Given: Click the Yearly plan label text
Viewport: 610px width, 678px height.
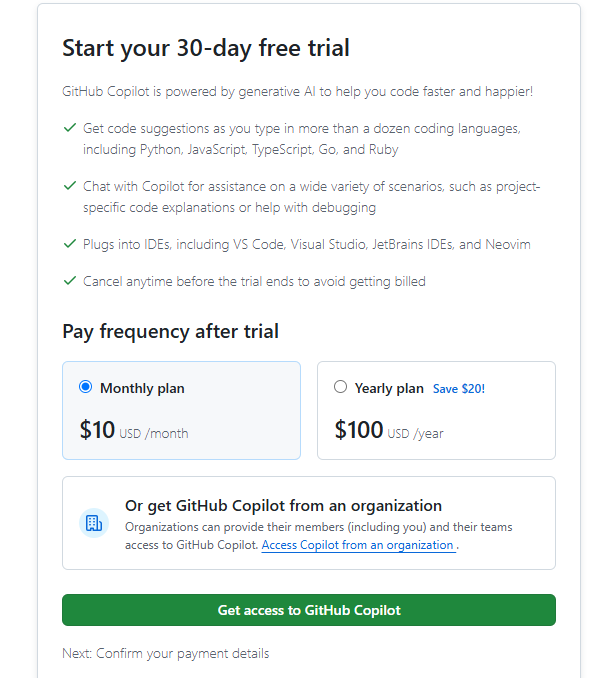Looking at the screenshot, I should pyautogui.click(x=389, y=388).
